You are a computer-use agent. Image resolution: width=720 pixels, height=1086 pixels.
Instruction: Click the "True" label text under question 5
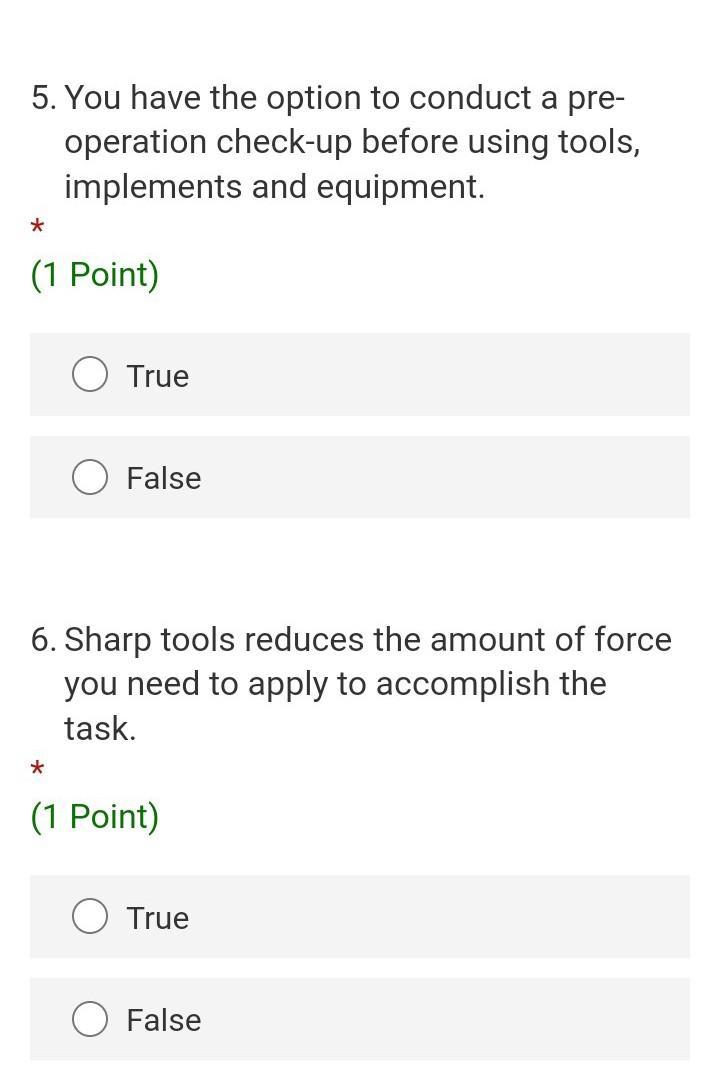coord(157,376)
